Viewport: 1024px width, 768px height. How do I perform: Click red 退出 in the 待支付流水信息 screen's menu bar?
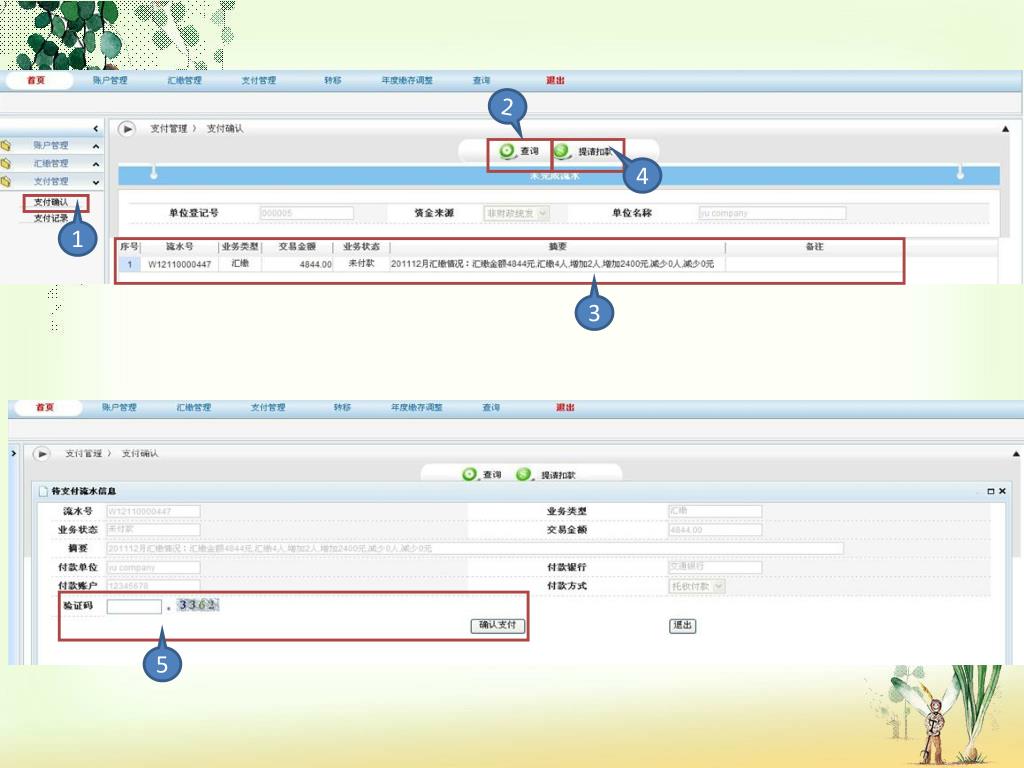coord(566,408)
